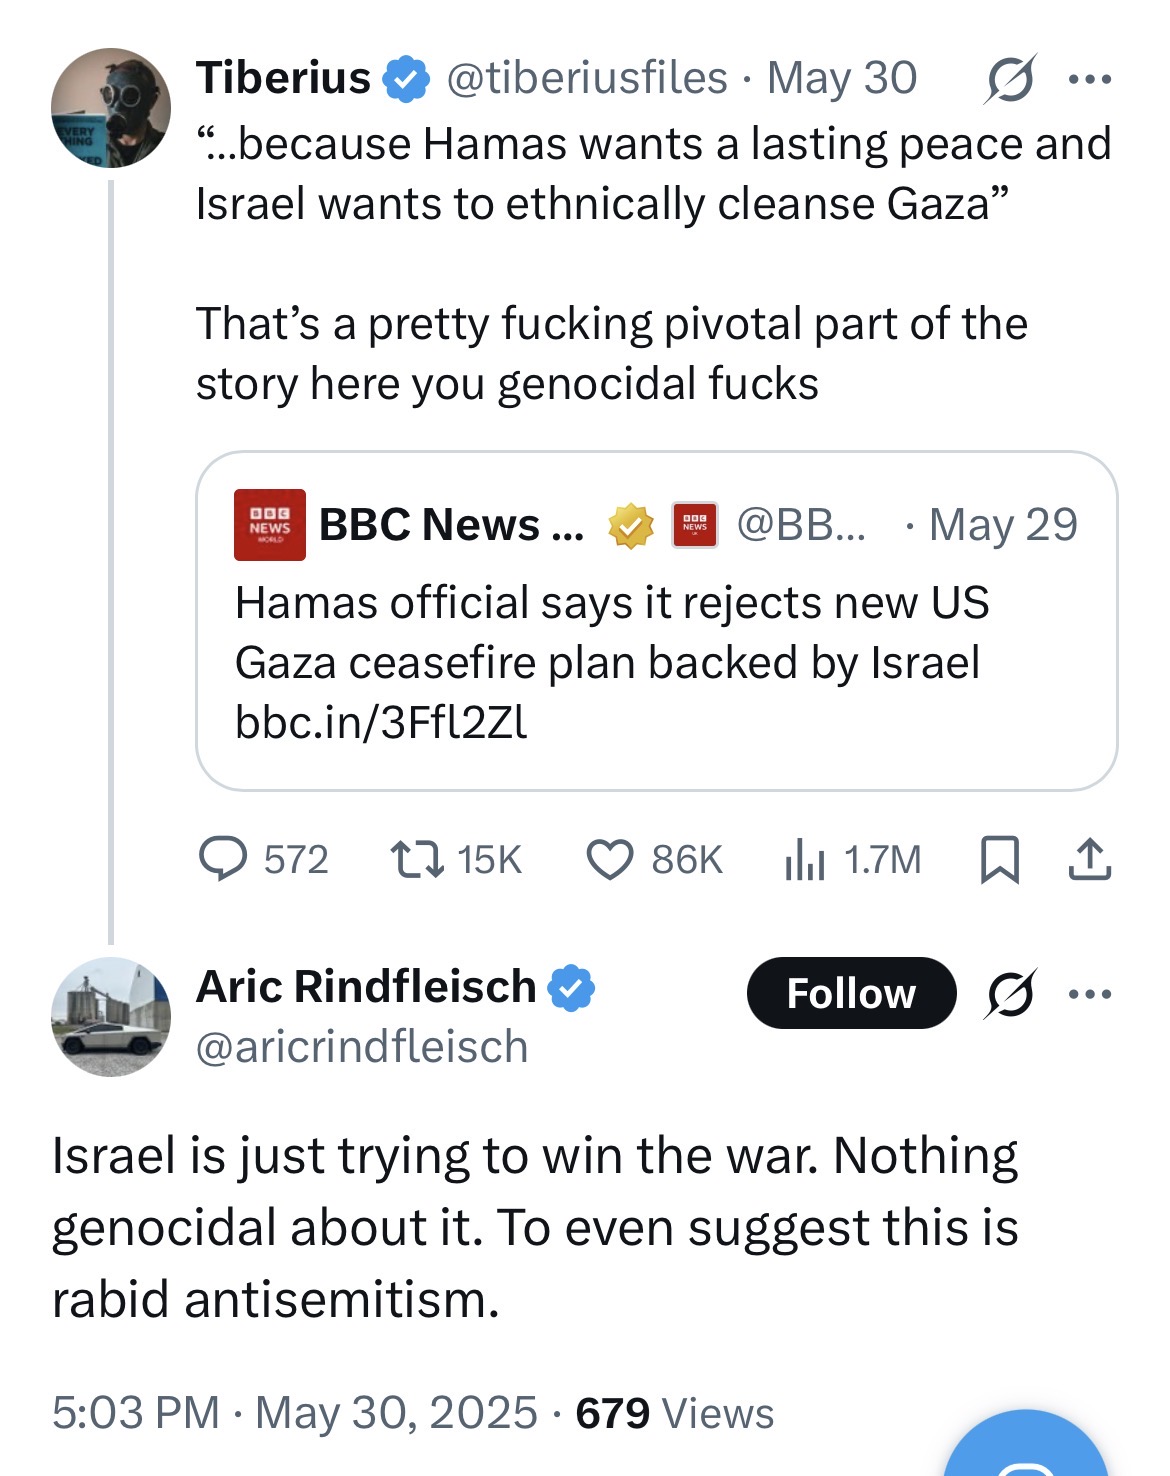View analytics icon showing 1.7M views

point(804,859)
